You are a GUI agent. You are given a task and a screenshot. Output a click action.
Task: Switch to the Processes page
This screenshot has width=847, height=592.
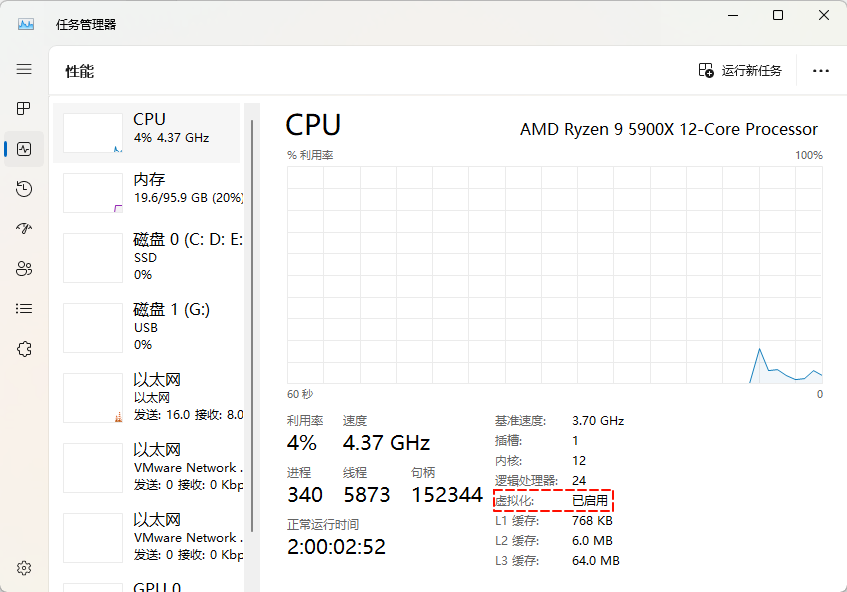pyautogui.click(x=25, y=109)
